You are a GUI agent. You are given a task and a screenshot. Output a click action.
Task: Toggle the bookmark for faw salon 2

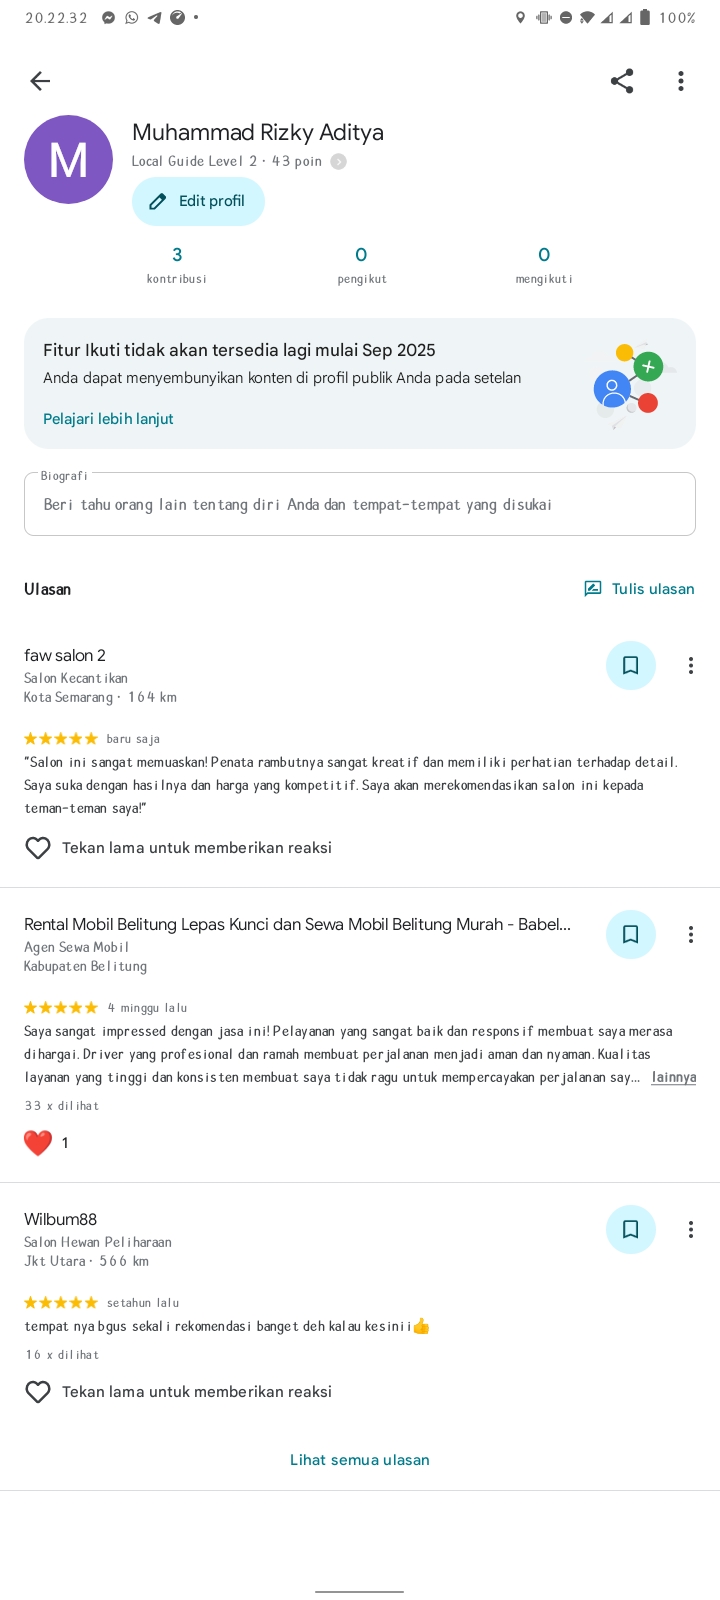coord(631,665)
